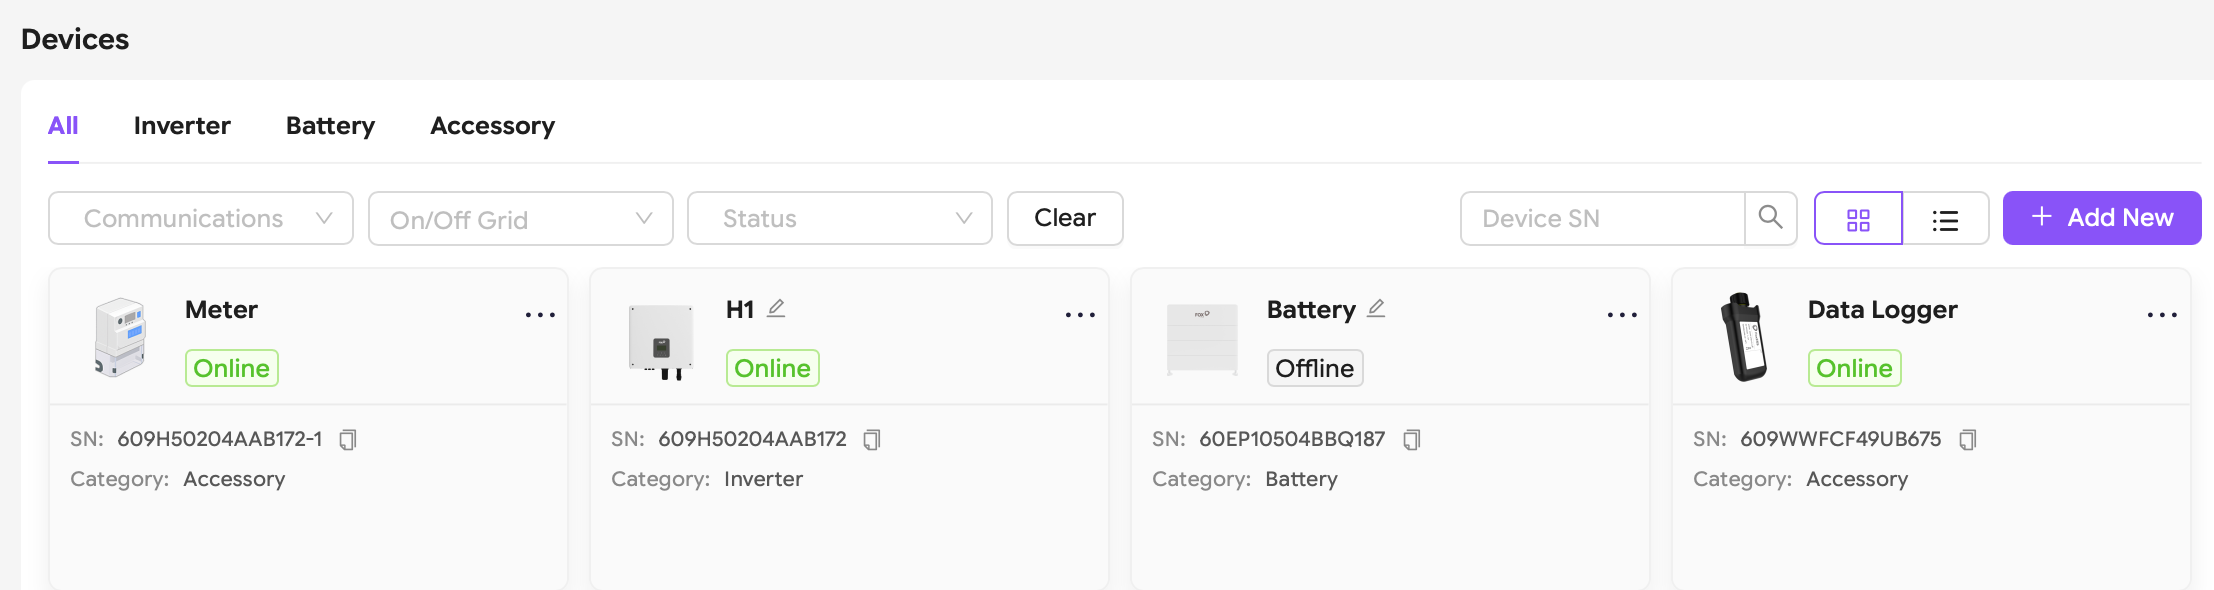This screenshot has height=590, width=2214.
Task: Open the On/Off Grid filter
Action: pyautogui.click(x=521, y=219)
